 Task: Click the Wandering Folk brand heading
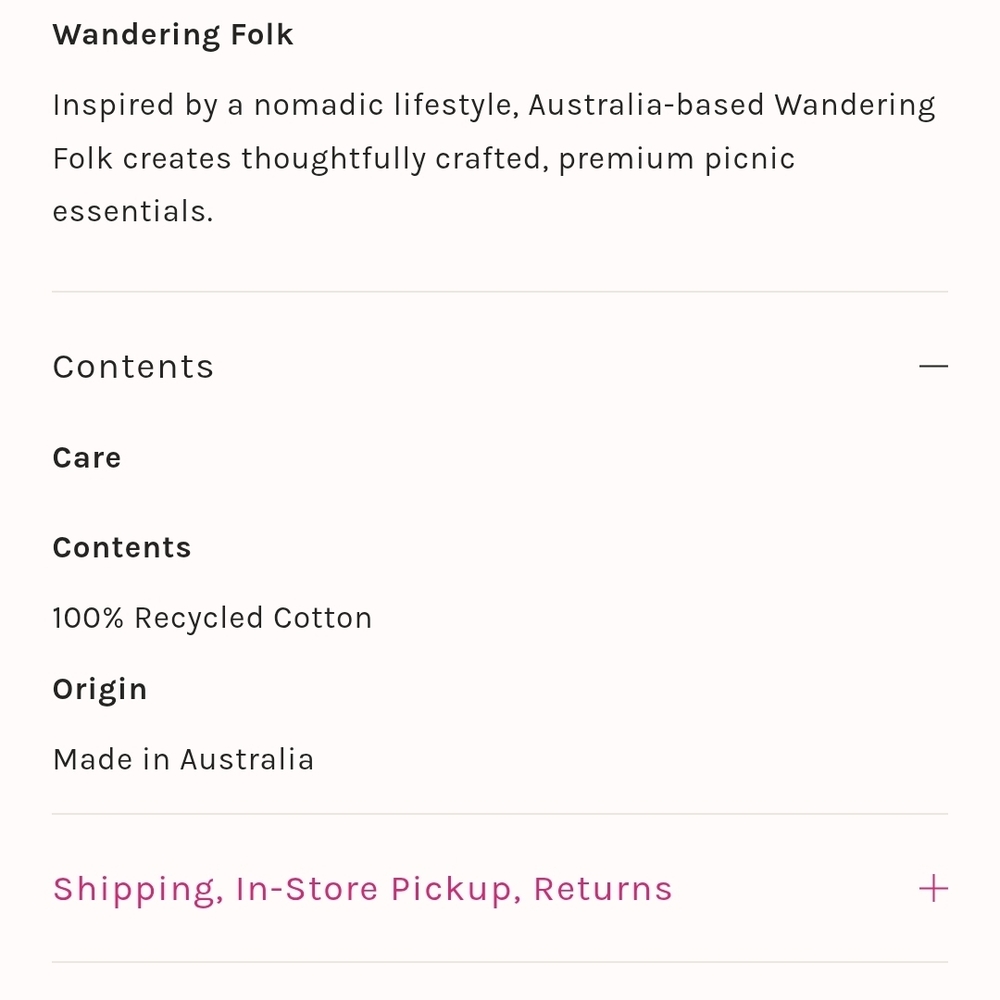[173, 35]
